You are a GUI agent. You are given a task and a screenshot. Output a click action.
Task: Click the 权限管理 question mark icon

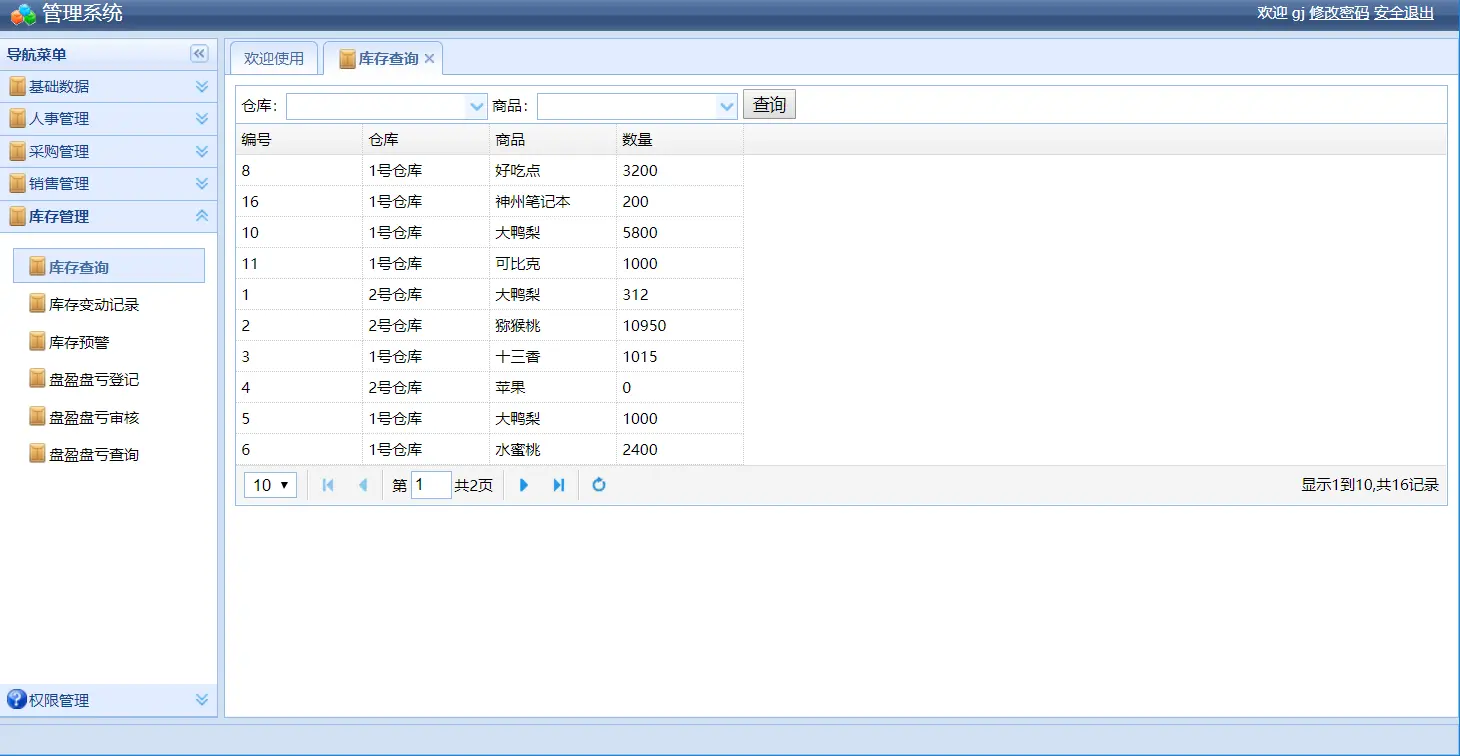point(17,700)
